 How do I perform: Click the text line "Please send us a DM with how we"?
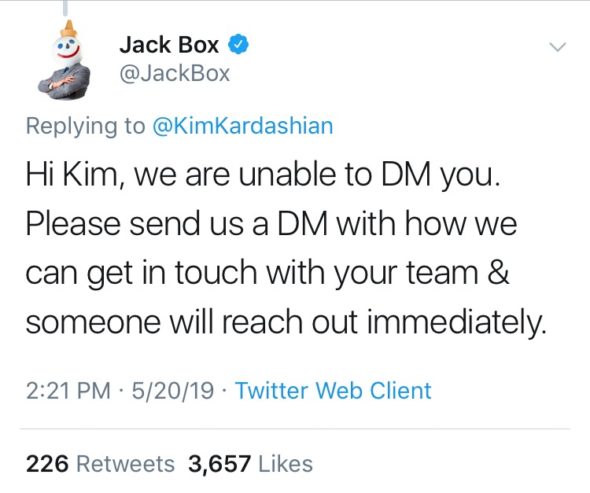pyautogui.click(x=271, y=224)
